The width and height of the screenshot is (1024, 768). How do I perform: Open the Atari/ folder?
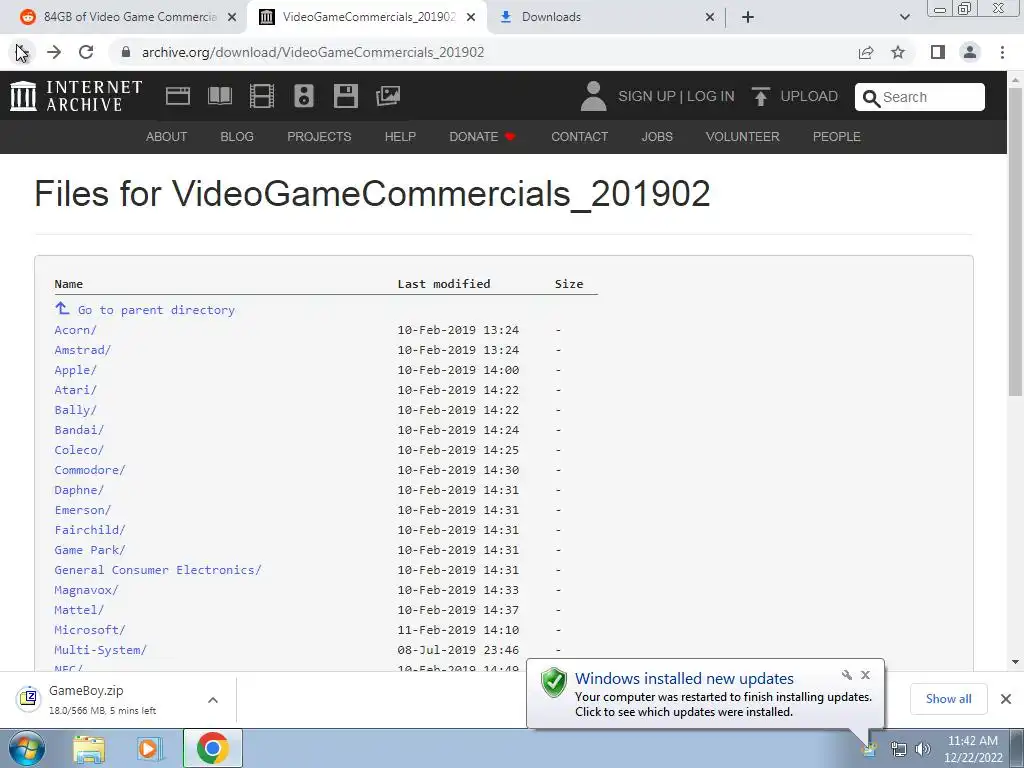pos(76,390)
